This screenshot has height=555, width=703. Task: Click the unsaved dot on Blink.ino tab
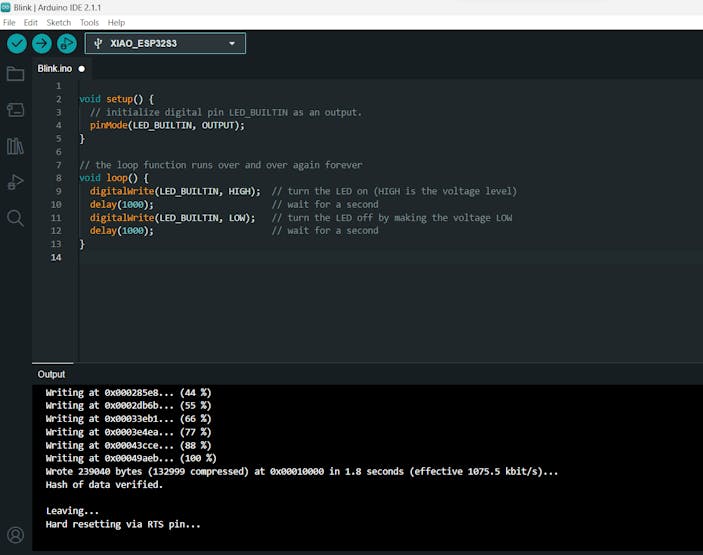pyautogui.click(x=82, y=69)
